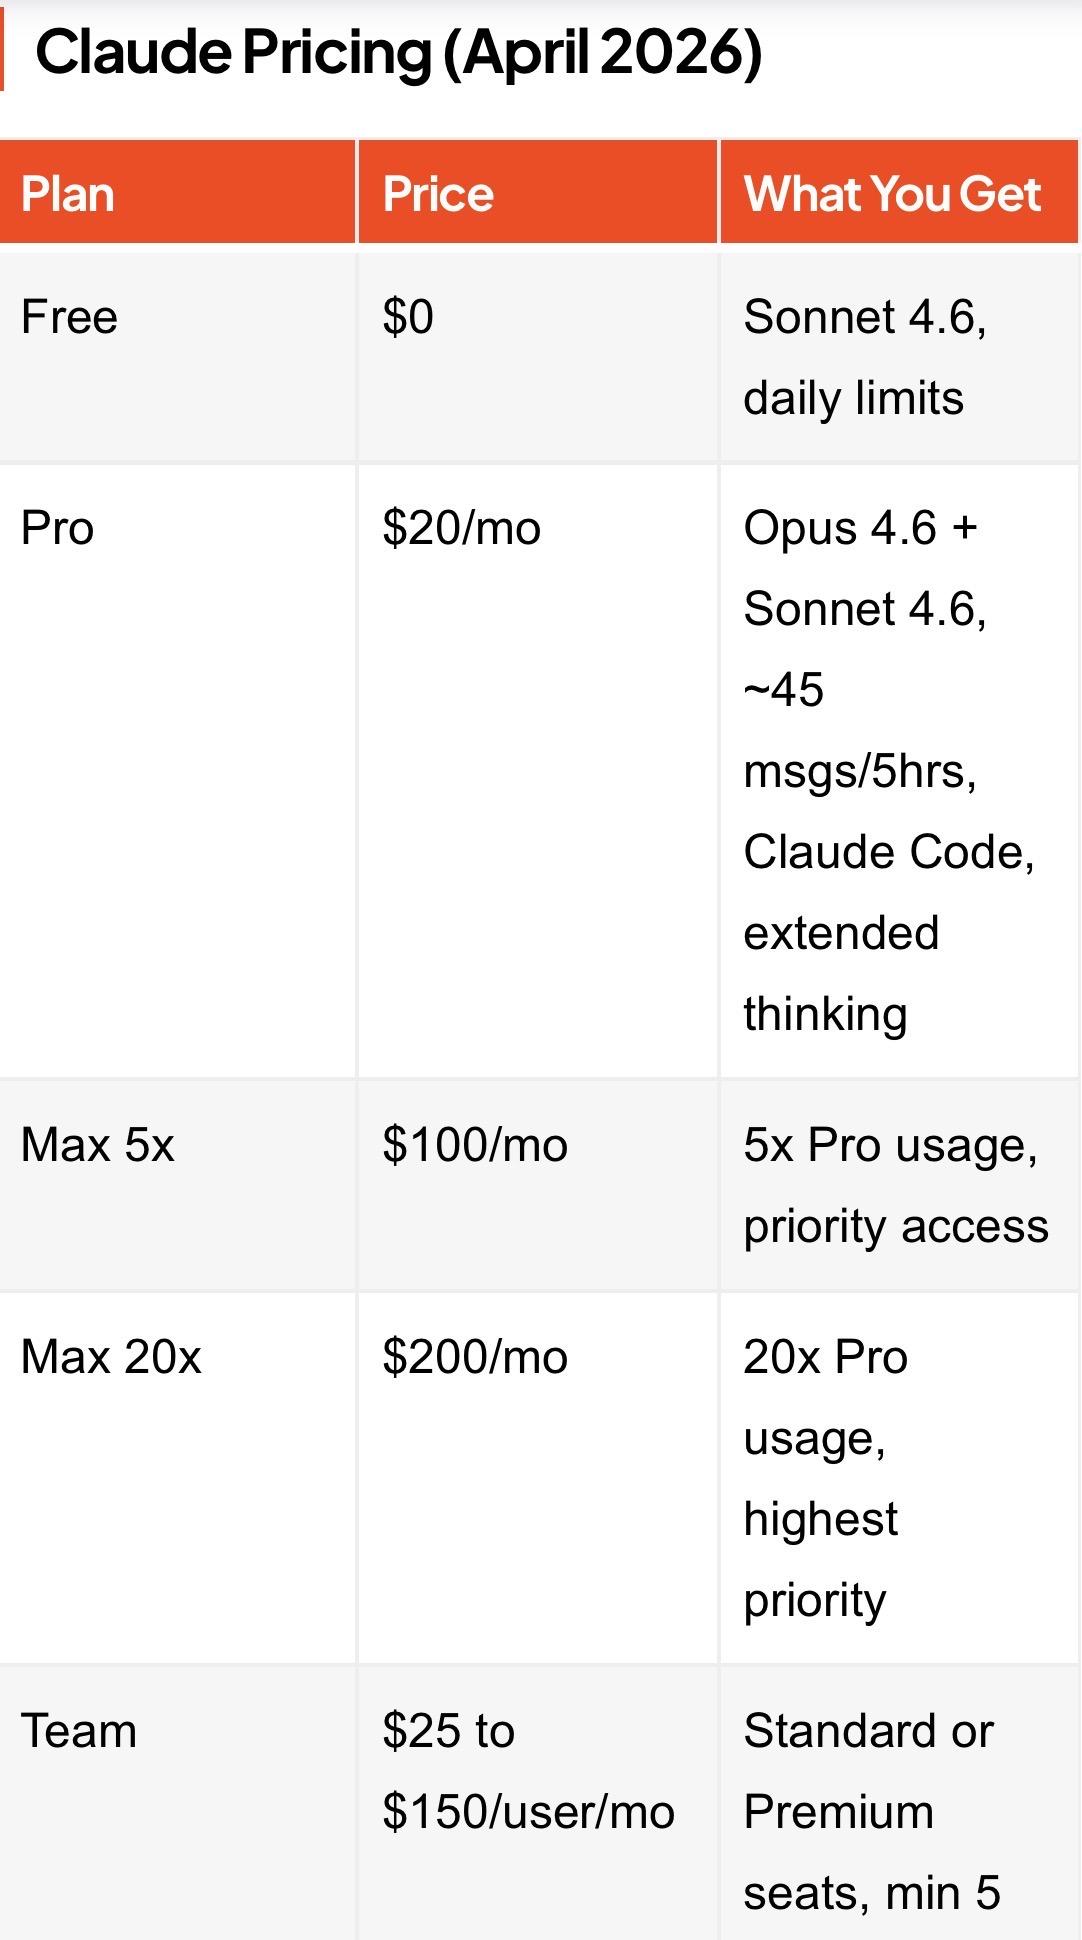Click the 'Sonnet 4.6, daily limits' description
The image size is (1082, 1940).
(864, 357)
